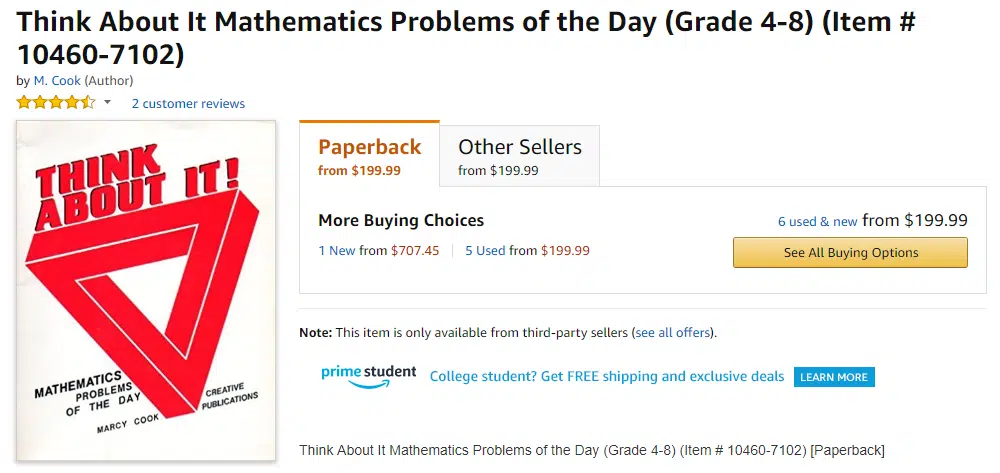The image size is (1000, 473).
Task: Click the $199.99 used price
Action: pyautogui.click(x=565, y=251)
